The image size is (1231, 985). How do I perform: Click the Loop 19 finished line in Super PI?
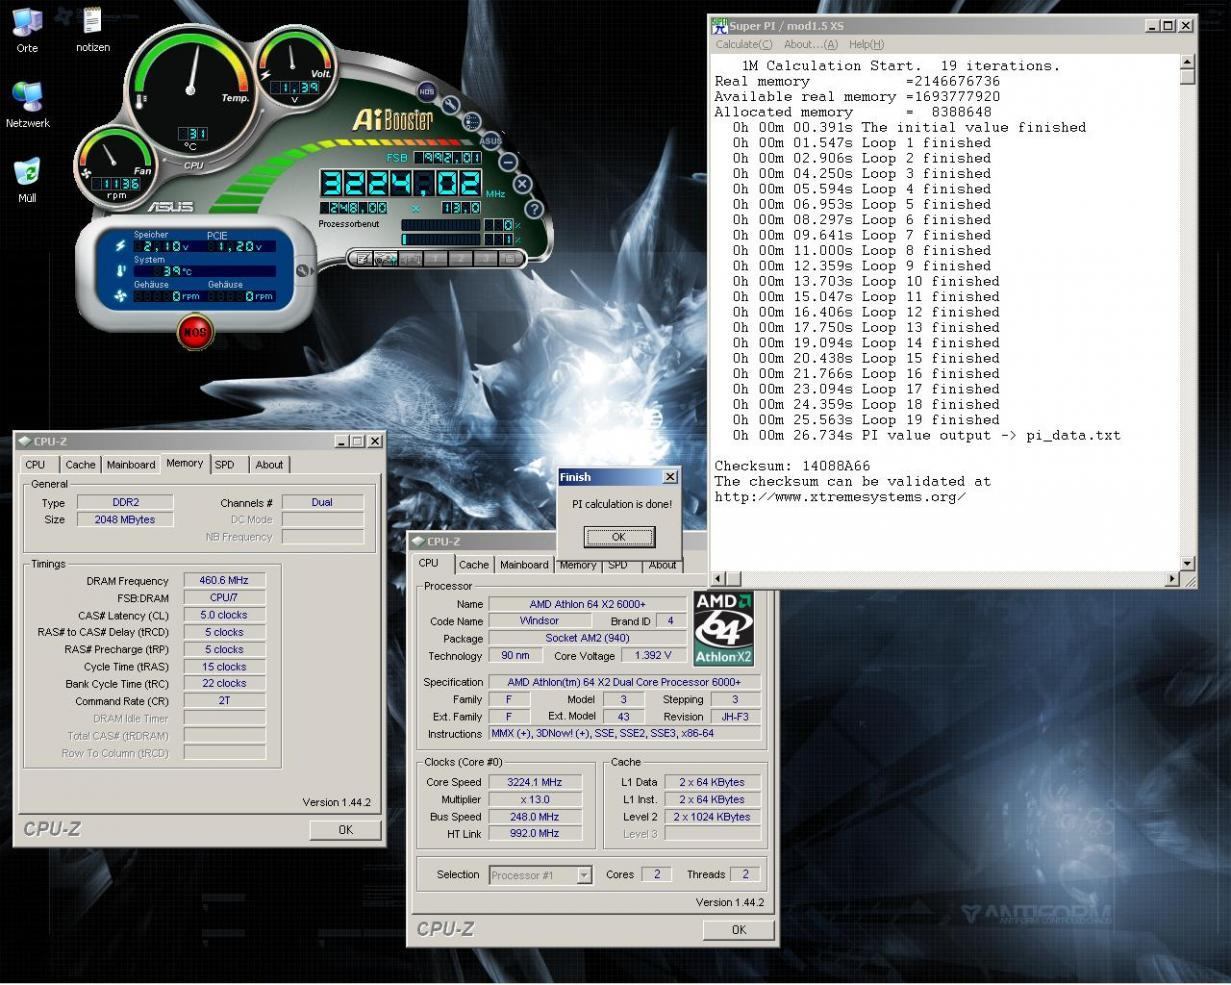866,420
